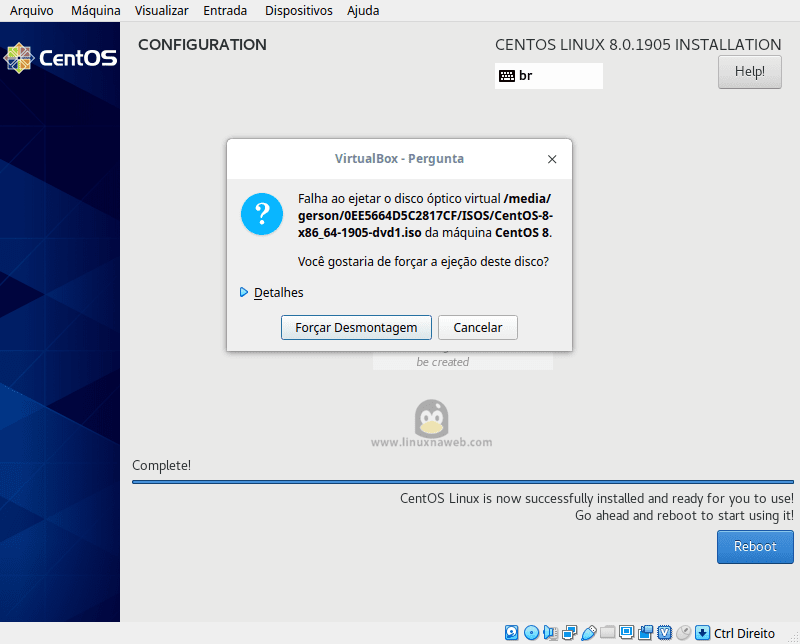
Task: Click the display status icon
Action: point(626,633)
